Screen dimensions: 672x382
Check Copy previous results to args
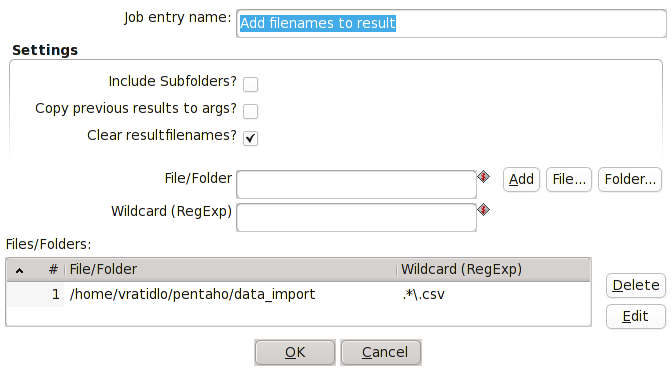250,111
